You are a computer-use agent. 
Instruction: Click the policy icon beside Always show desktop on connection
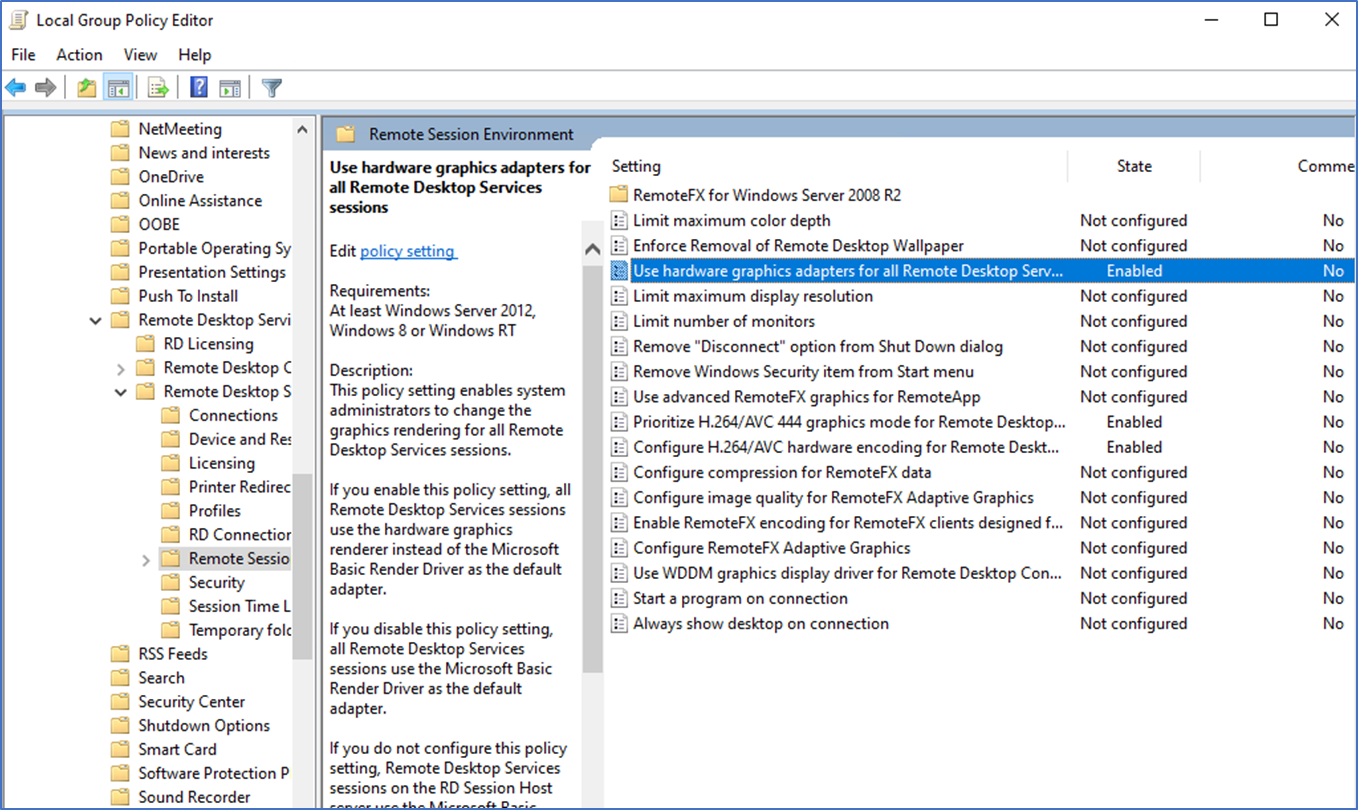[x=620, y=624]
